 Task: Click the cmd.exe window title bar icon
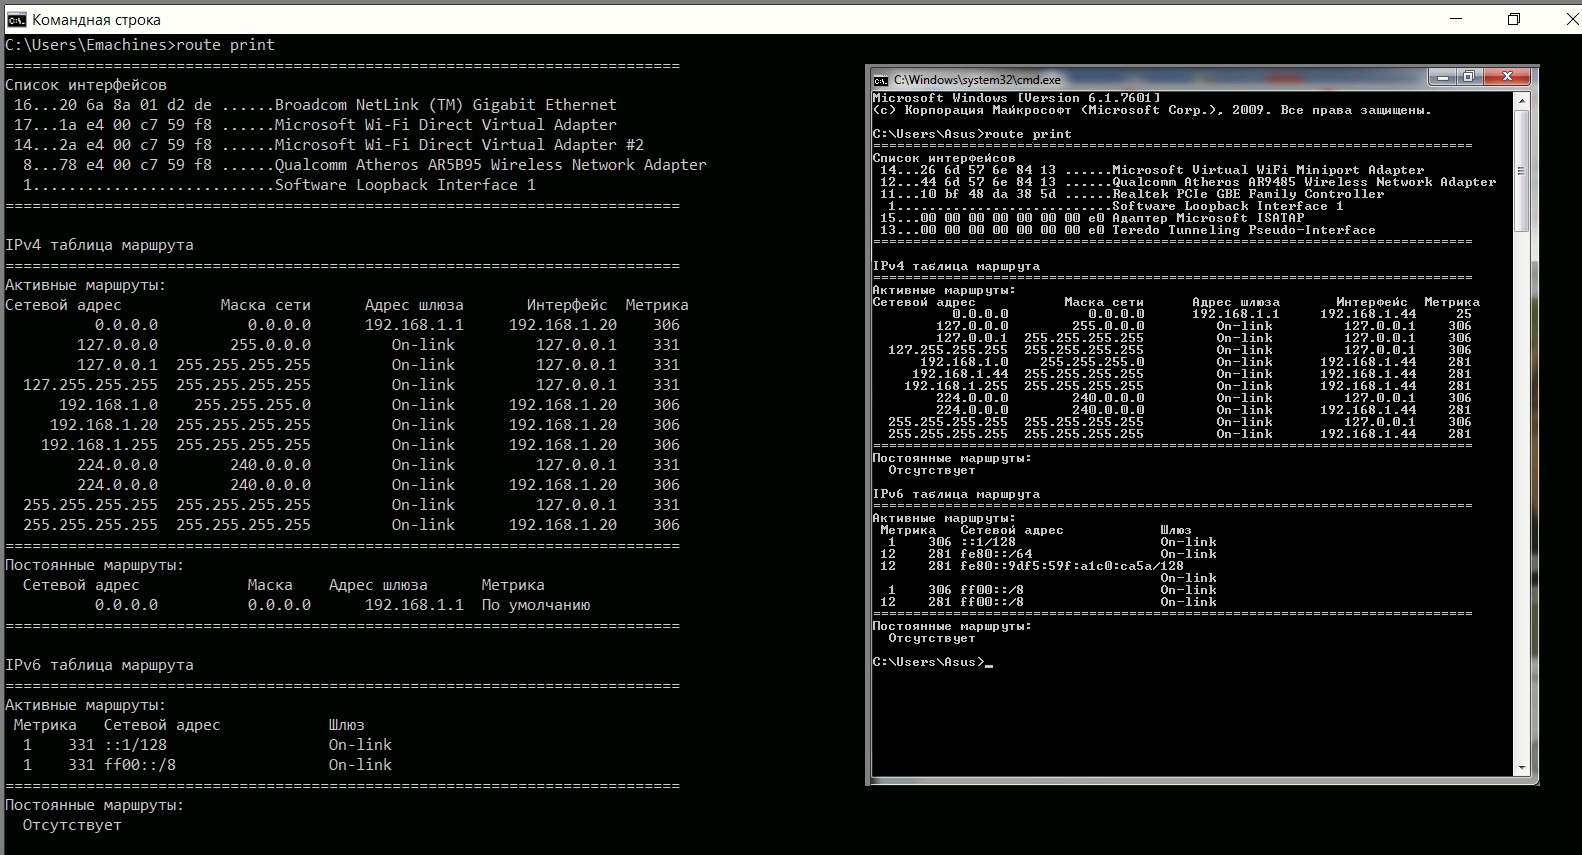(880, 80)
